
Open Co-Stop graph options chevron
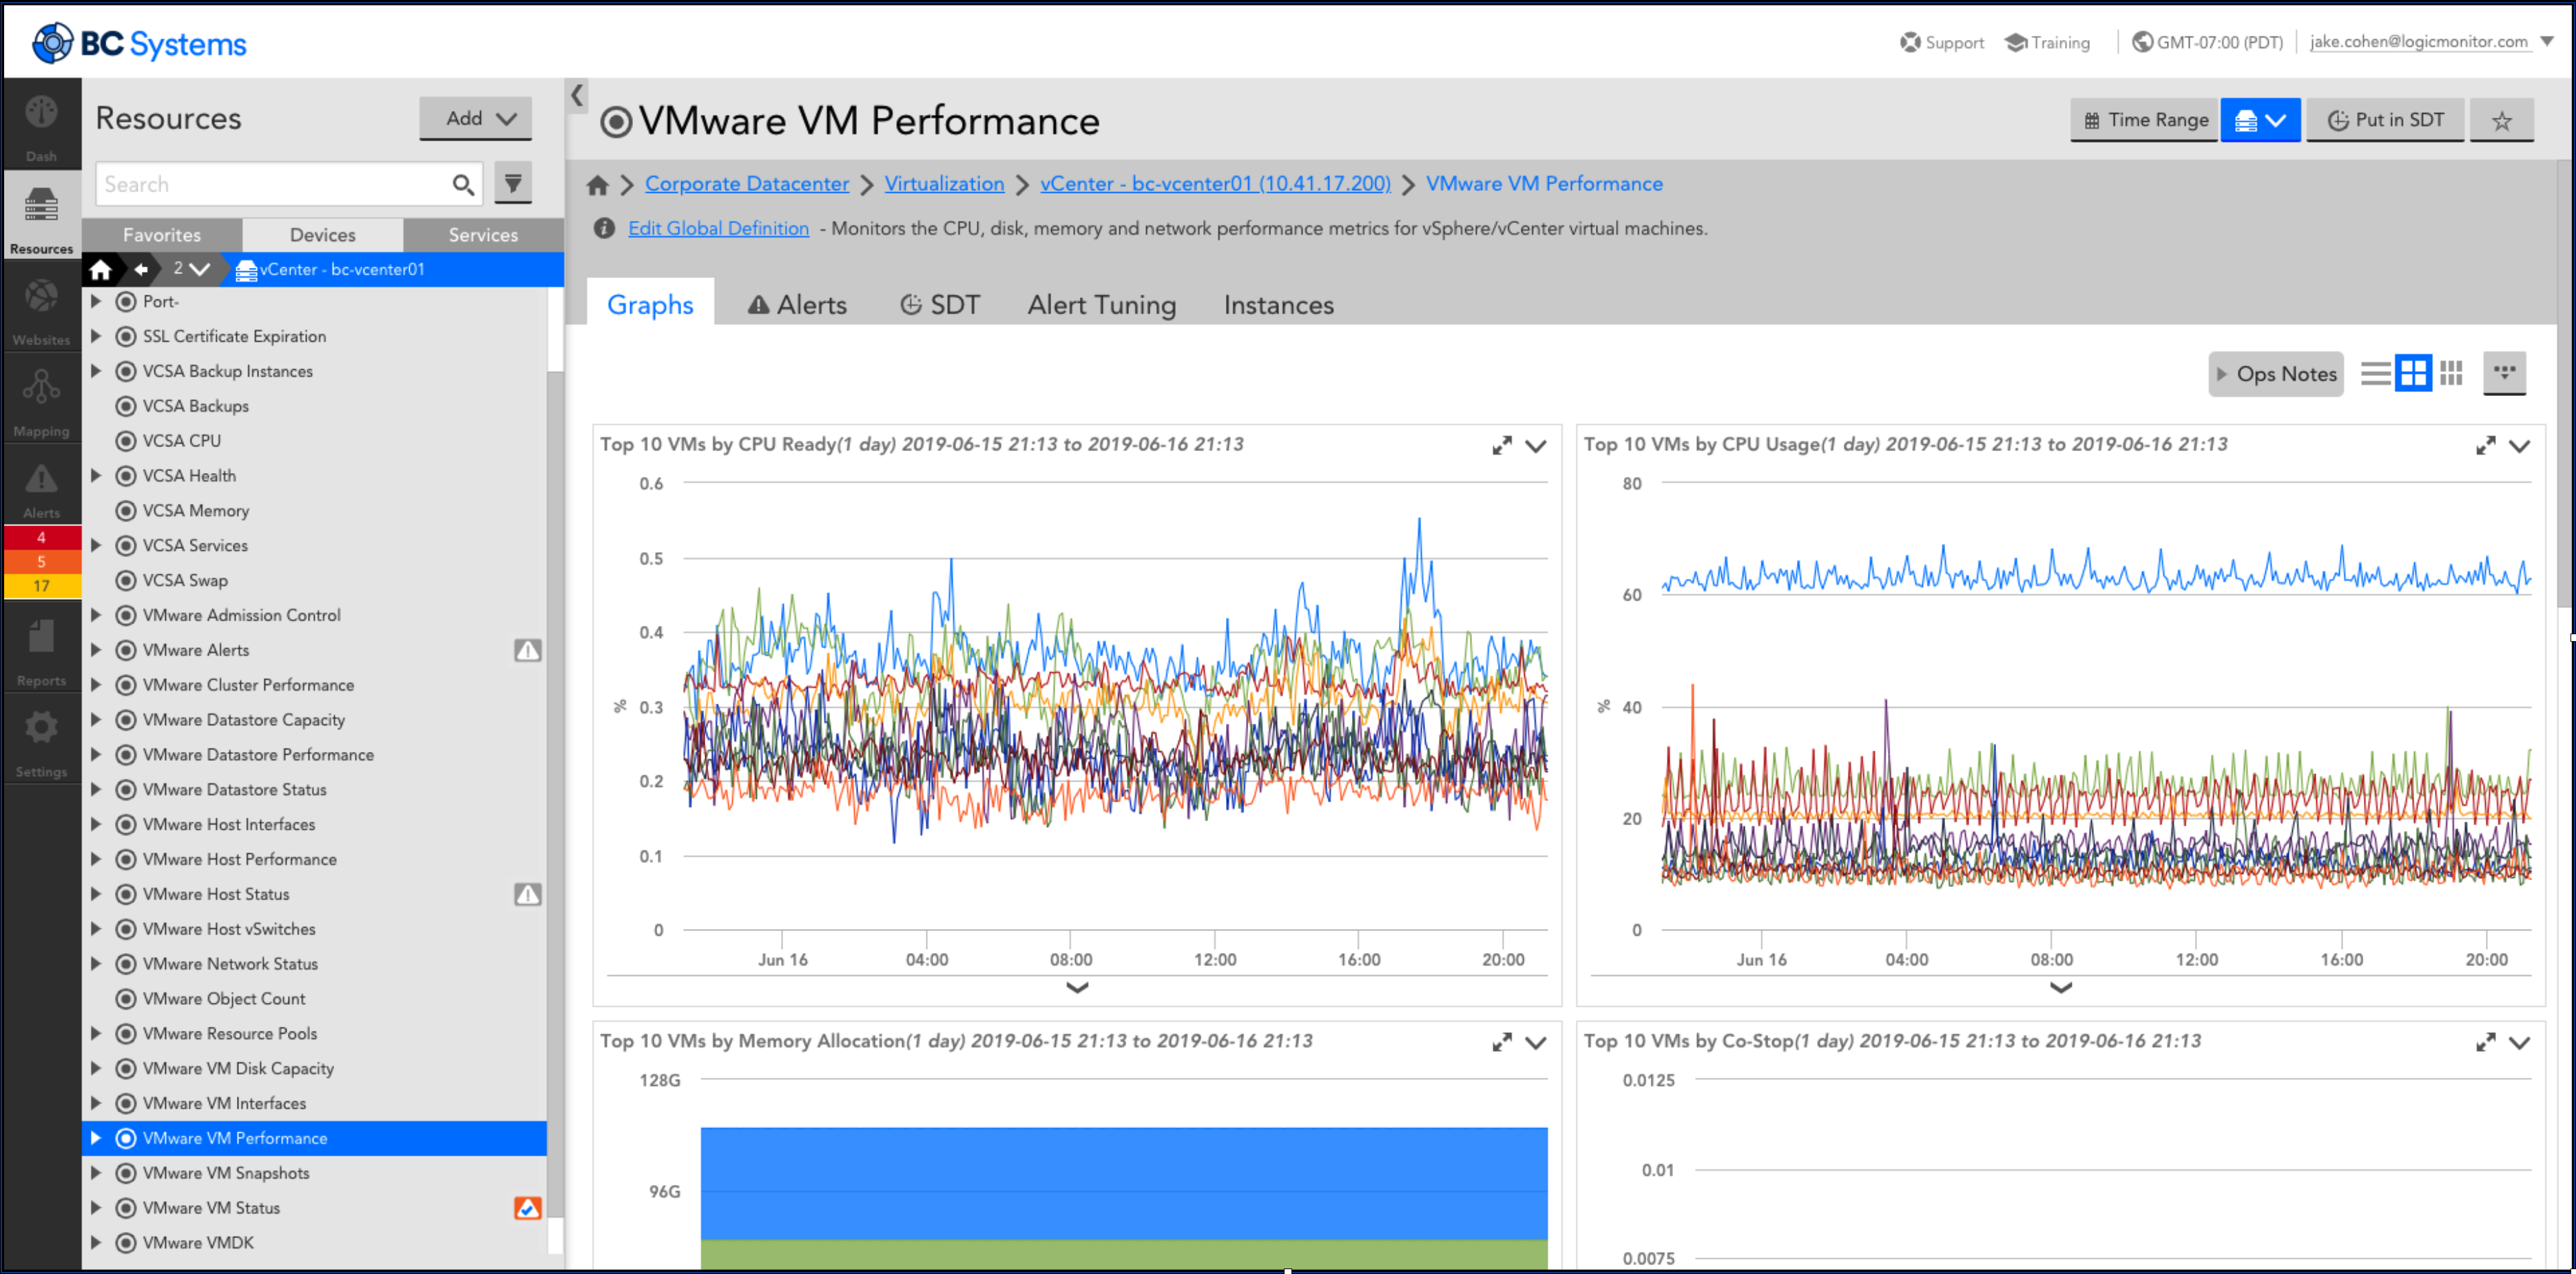click(2519, 1044)
